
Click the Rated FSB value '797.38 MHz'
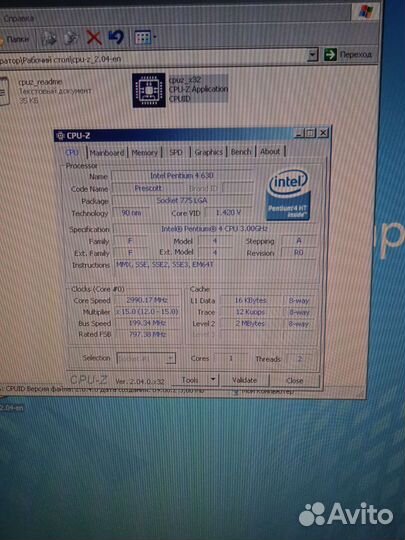coord(147,334)
